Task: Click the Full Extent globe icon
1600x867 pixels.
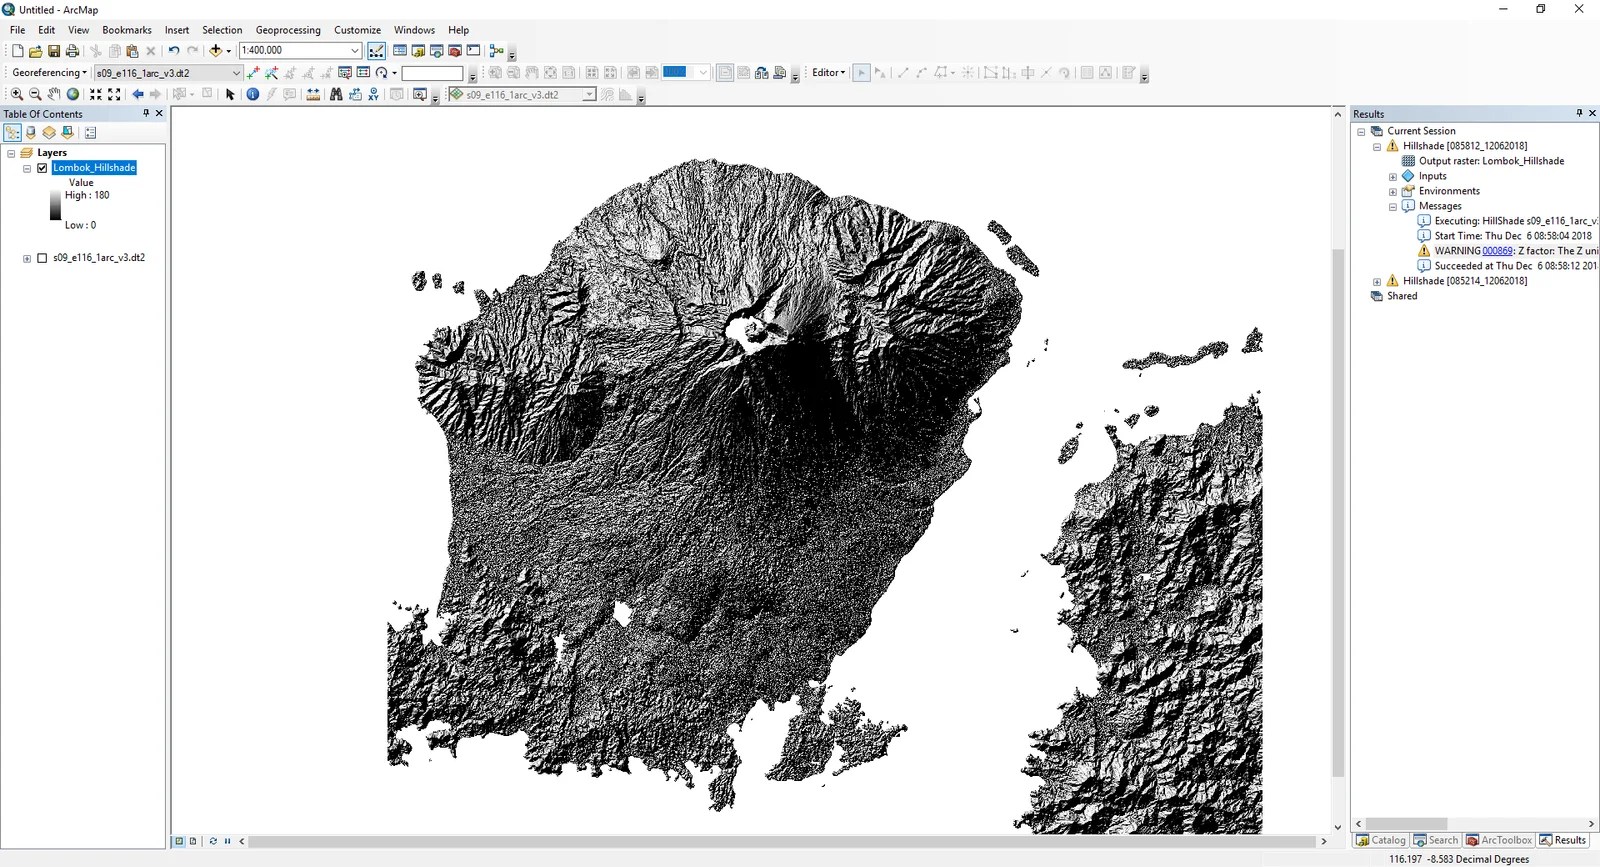Action: coord(73,94)
